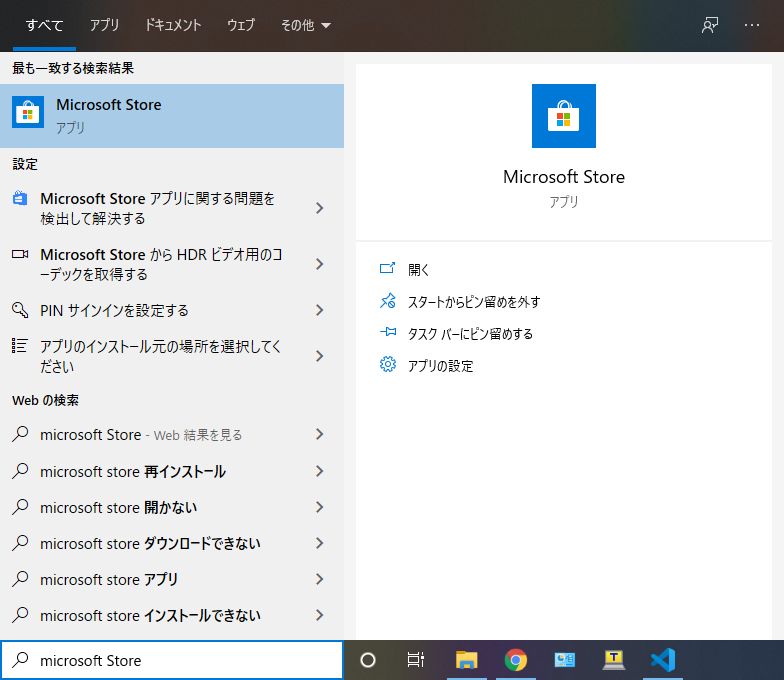Screen dimensions: 784x680
Task: Select タスク バーにピン留めする
Action: coord(470,334)
